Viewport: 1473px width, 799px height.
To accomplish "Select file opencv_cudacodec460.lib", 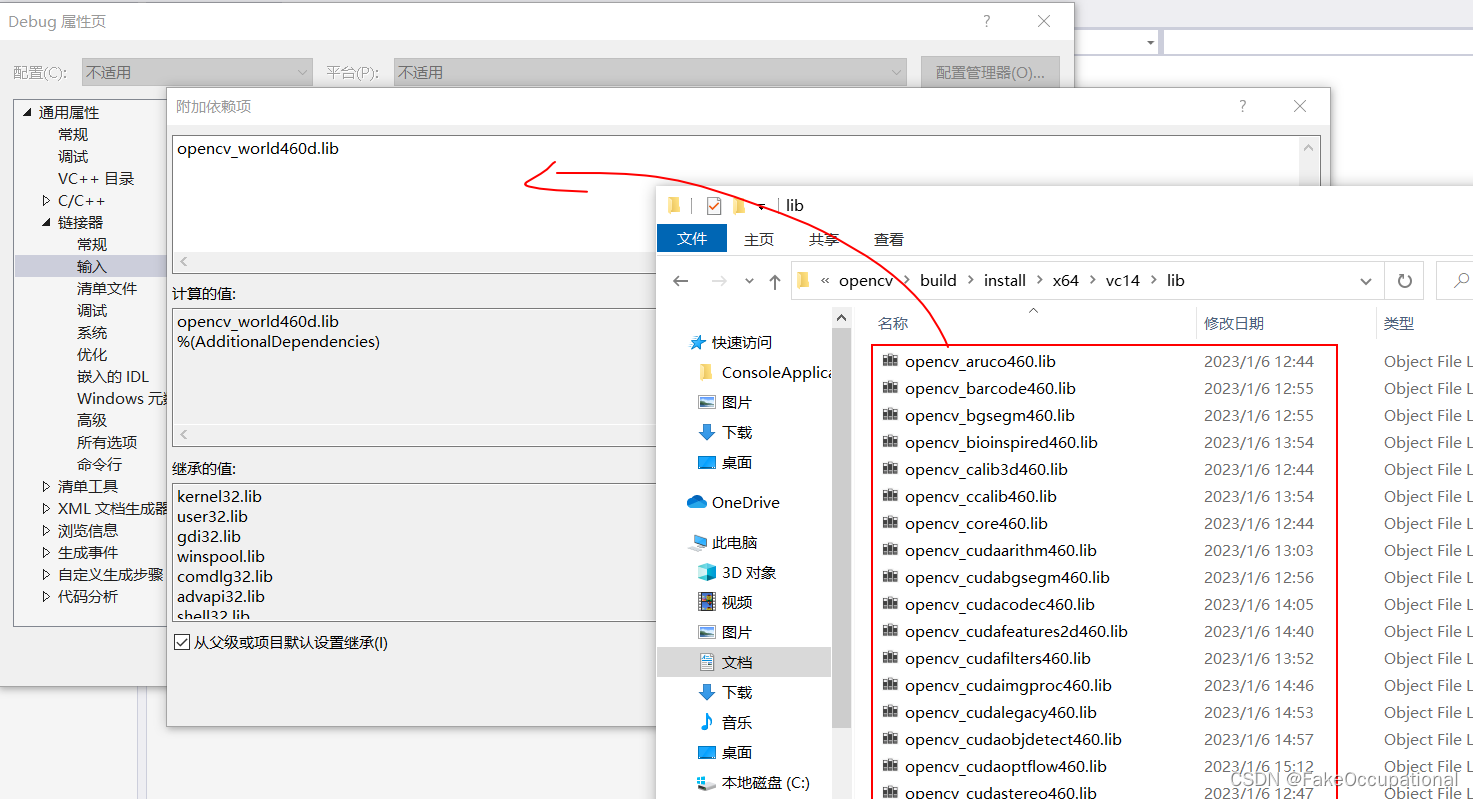I will [999, 604].
